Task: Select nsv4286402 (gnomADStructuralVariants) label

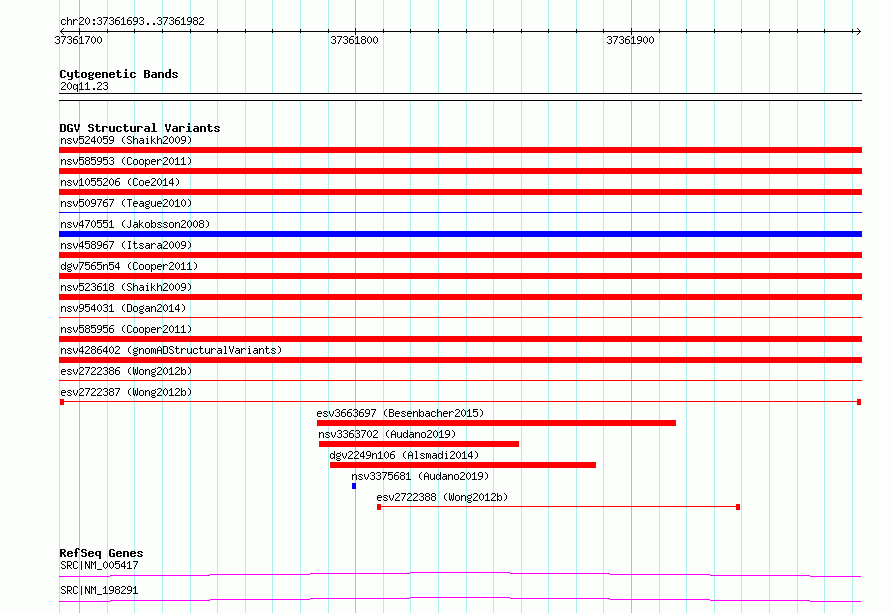Action: 171,350
